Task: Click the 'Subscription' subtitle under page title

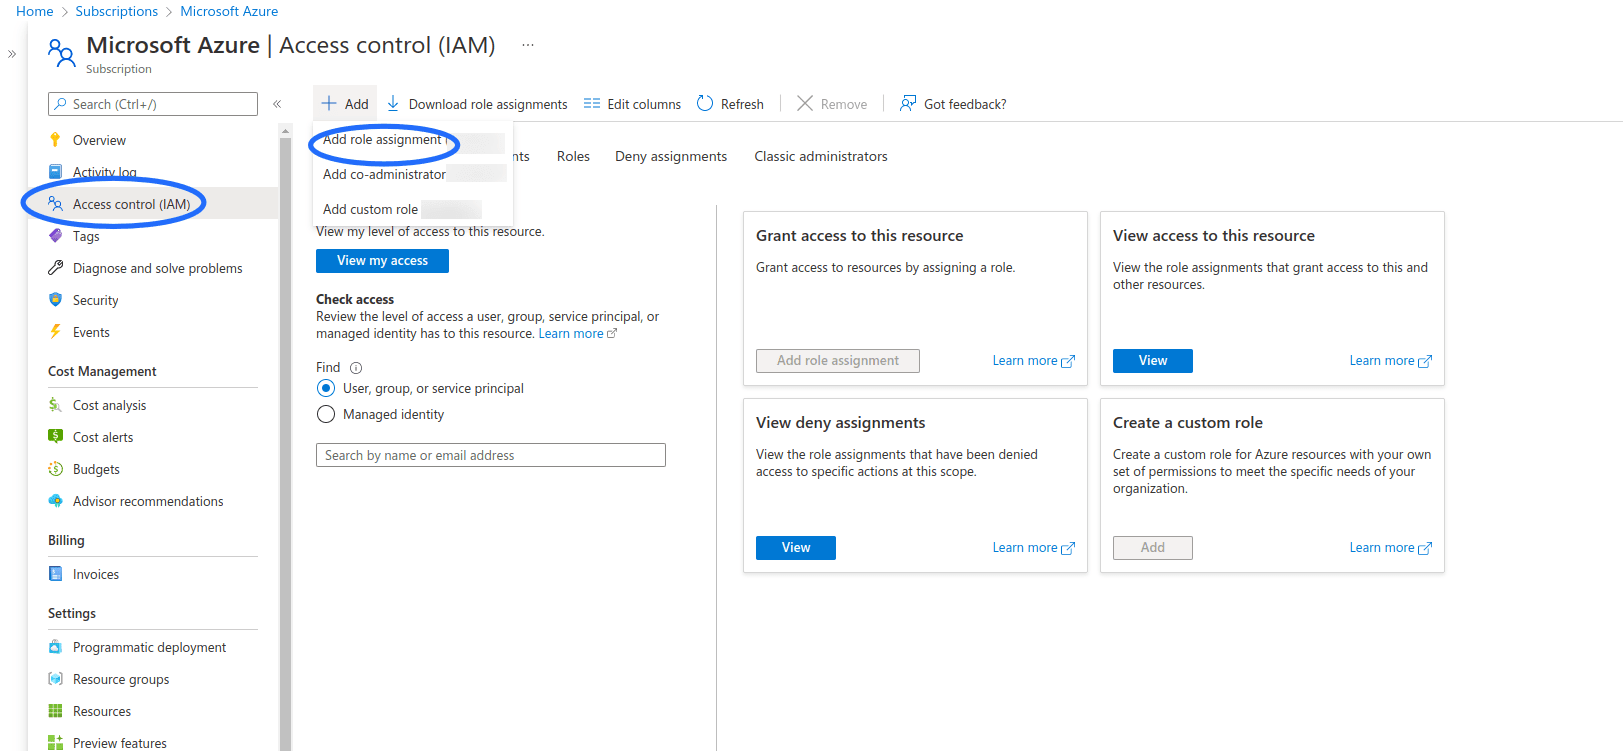Action: [x=119, y=69]
